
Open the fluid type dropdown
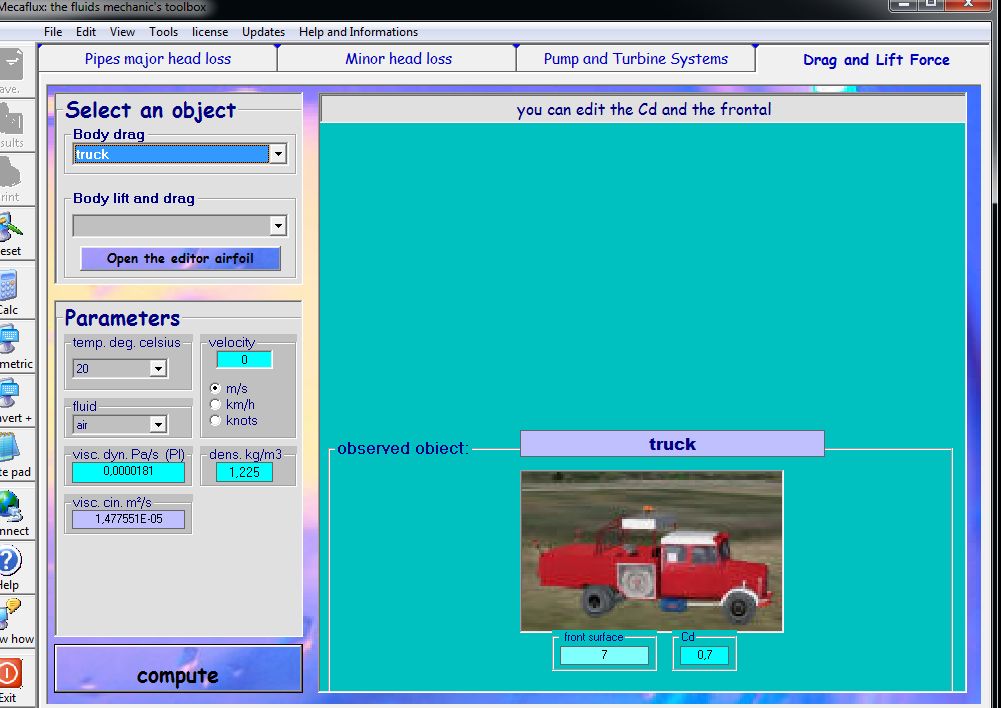(157, 425)
